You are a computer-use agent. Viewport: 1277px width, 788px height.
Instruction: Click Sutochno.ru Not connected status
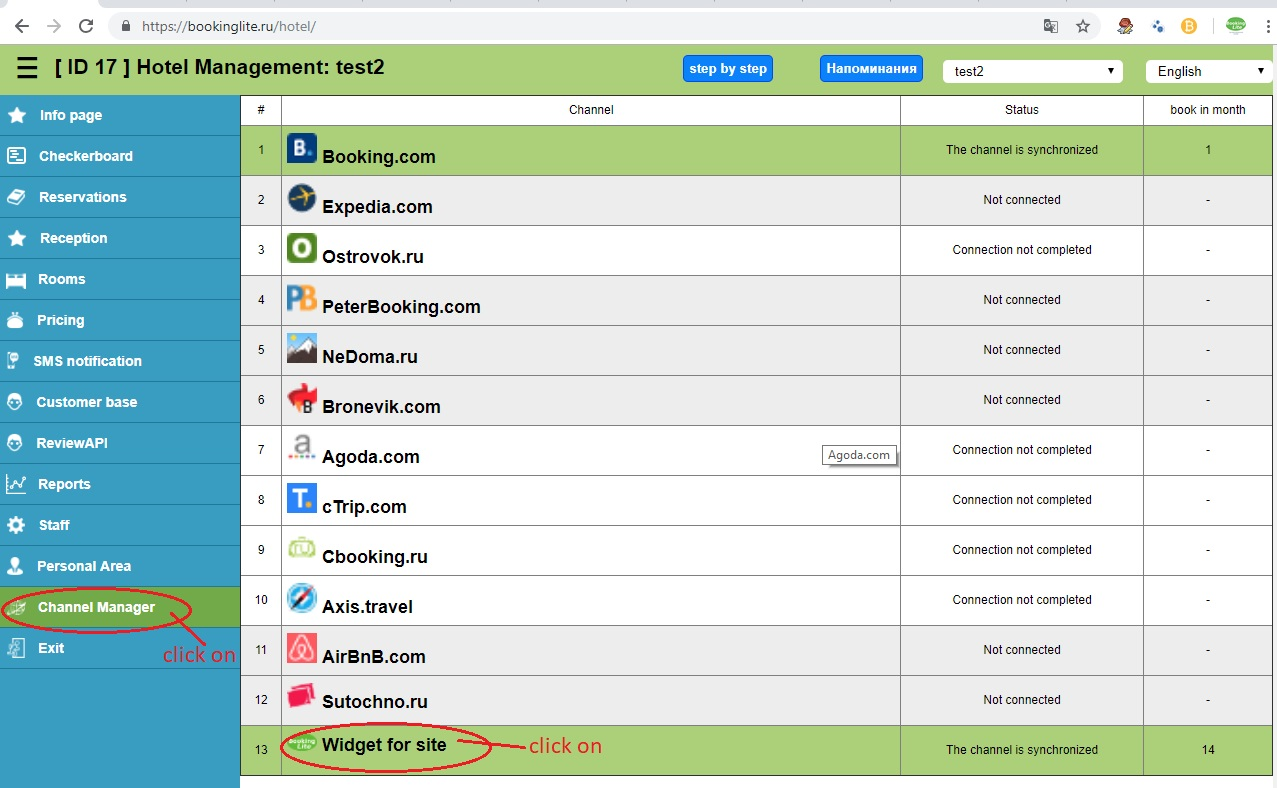(1022, 700)
